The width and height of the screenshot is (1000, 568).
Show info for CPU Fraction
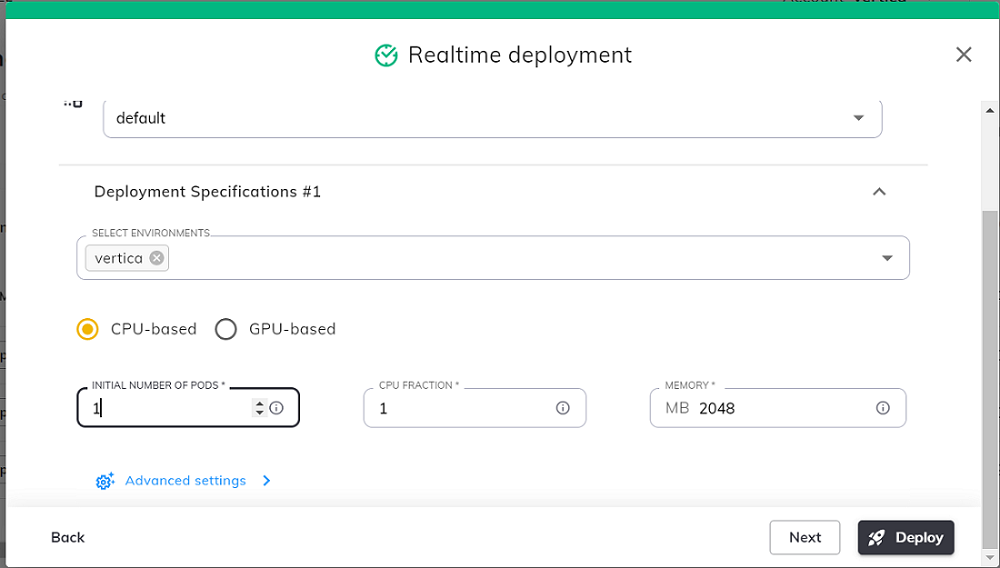point(562,408)
